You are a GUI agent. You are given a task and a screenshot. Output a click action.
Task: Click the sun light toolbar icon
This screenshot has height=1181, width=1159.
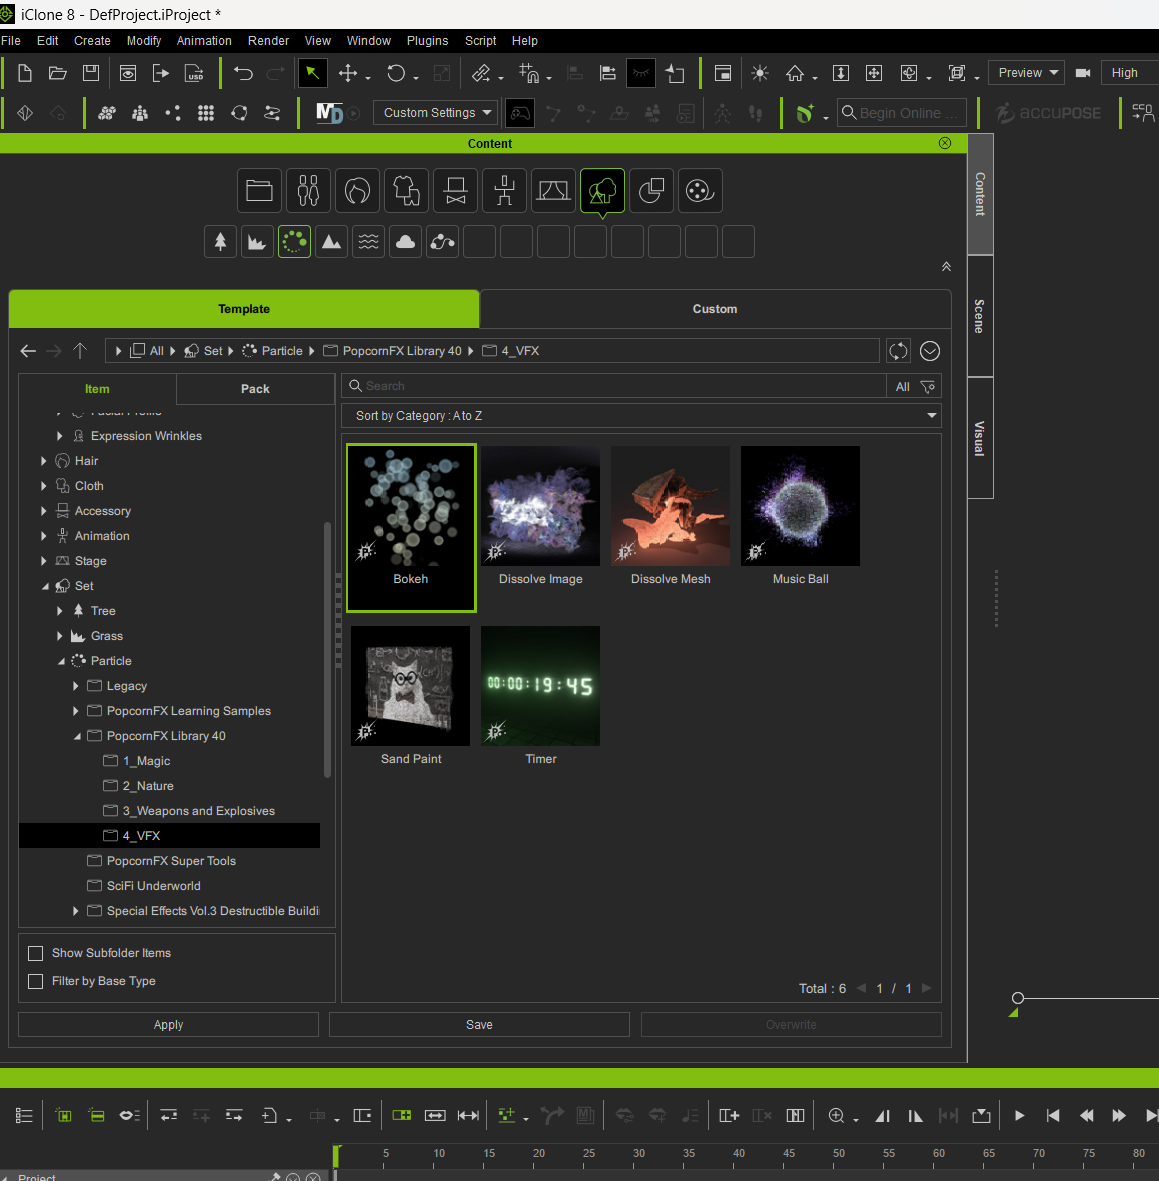tap(759, 73)
